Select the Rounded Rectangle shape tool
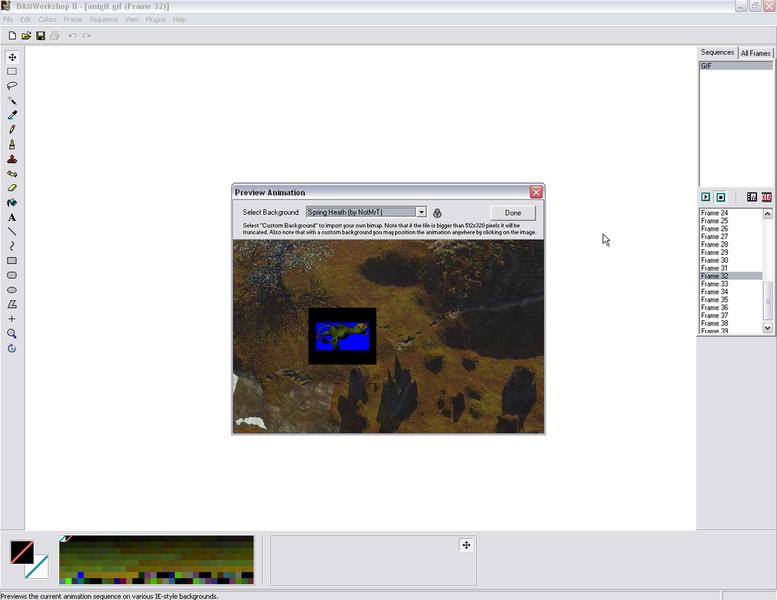777x600 pixels. 12,275
